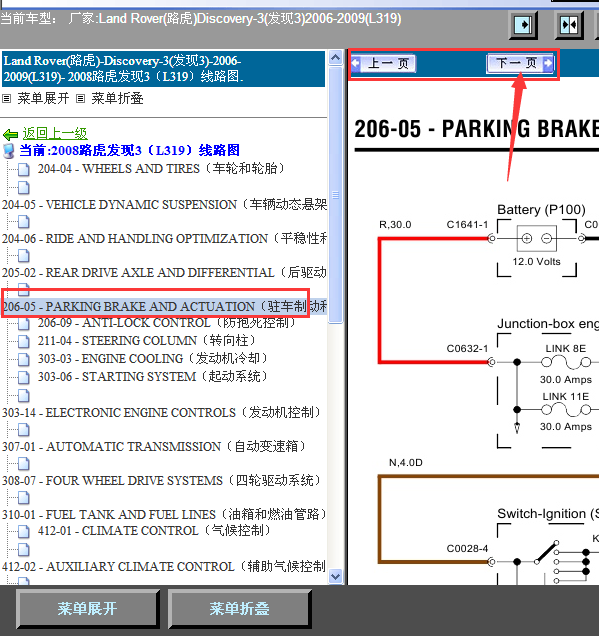Viewport: 599px width, 636px height.
Task: Click page icon above 205-02 REAR DRIVE AXLE
Action: 24,256
